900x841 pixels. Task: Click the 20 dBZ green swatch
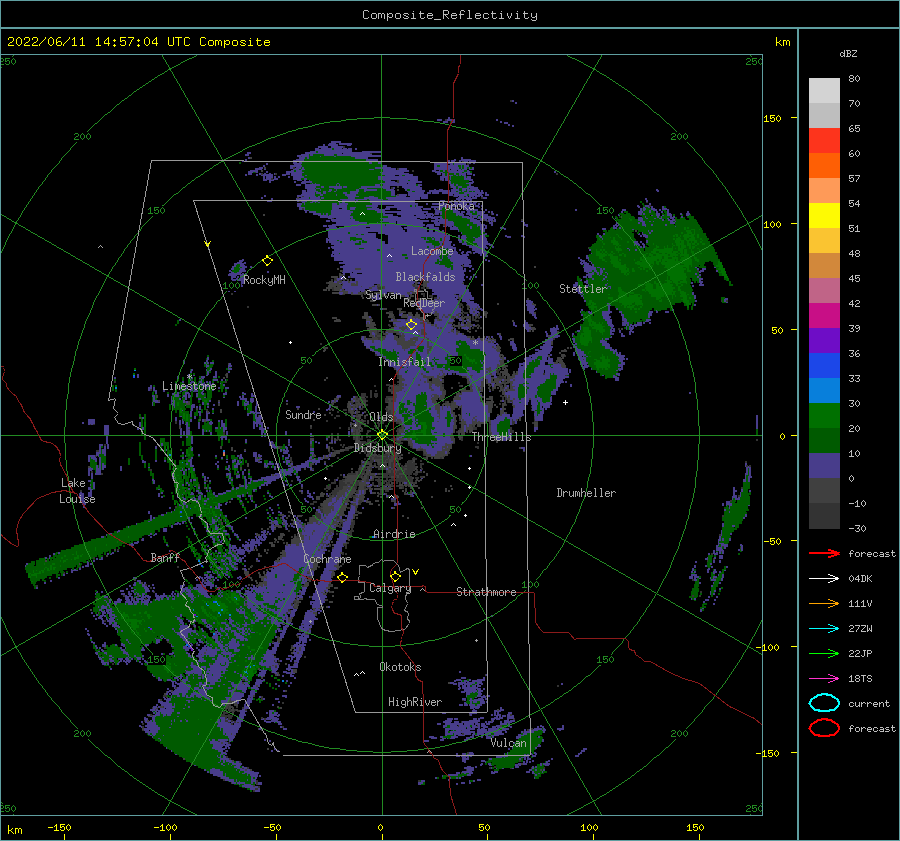[824, 440]
